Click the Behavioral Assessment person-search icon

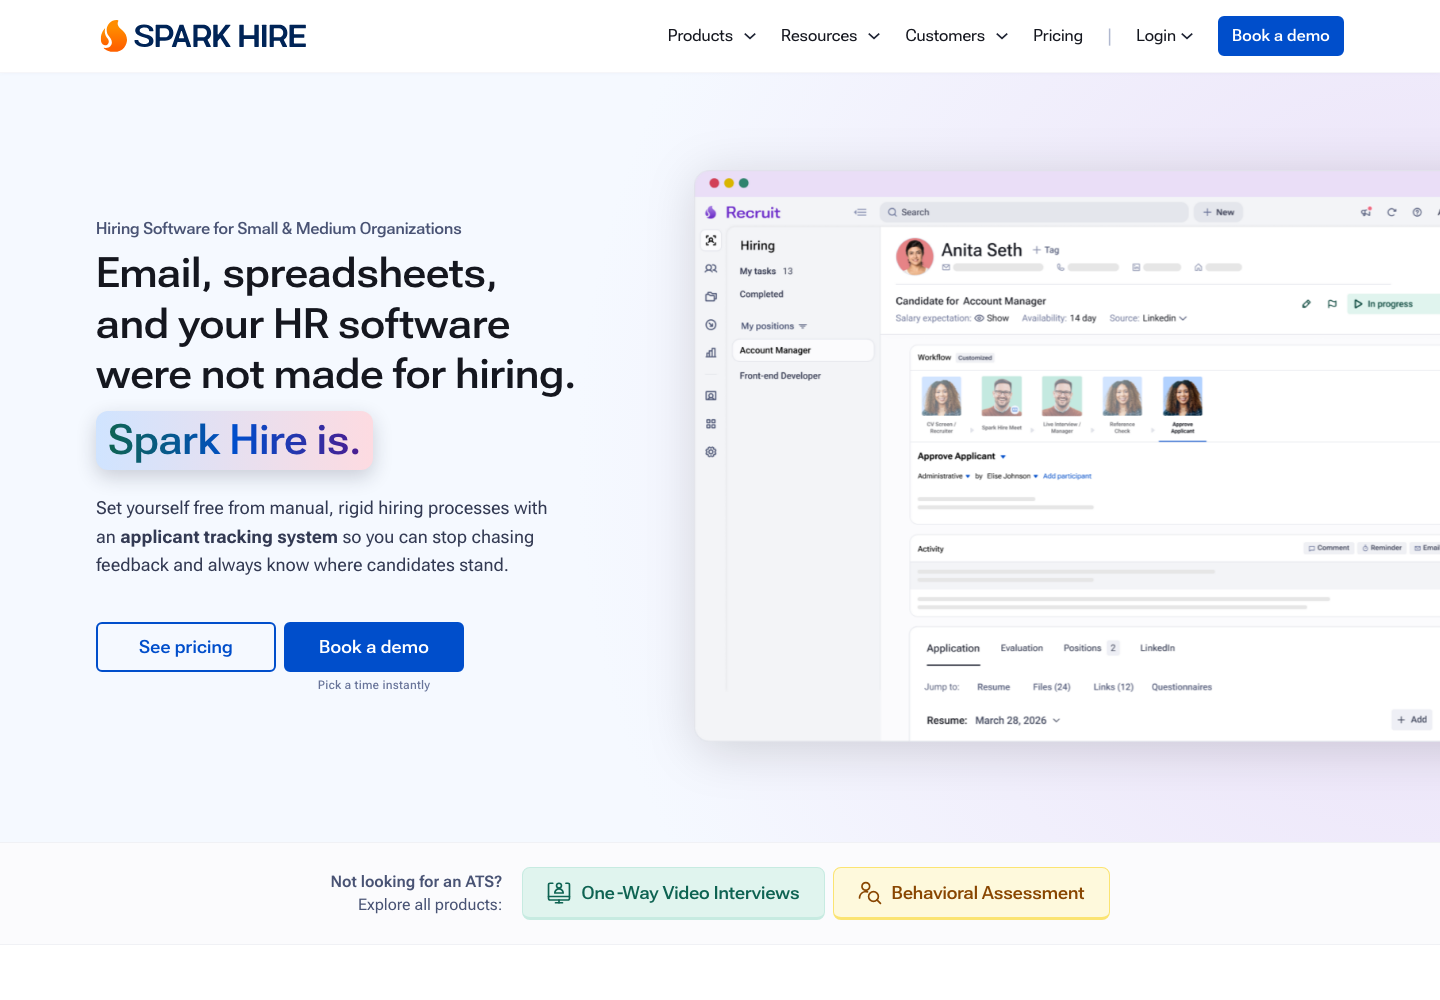869,893
